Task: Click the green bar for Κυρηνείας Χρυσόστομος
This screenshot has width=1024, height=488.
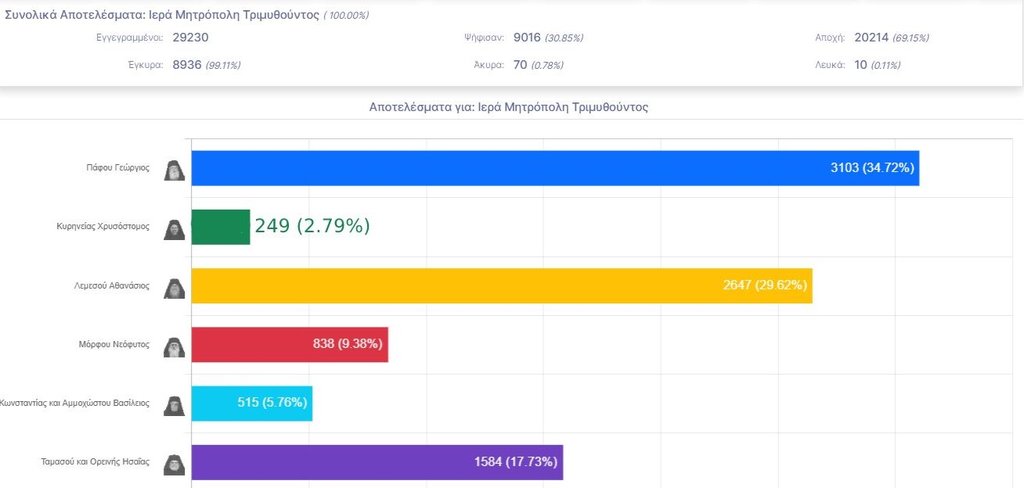Action: pos(221,227)
